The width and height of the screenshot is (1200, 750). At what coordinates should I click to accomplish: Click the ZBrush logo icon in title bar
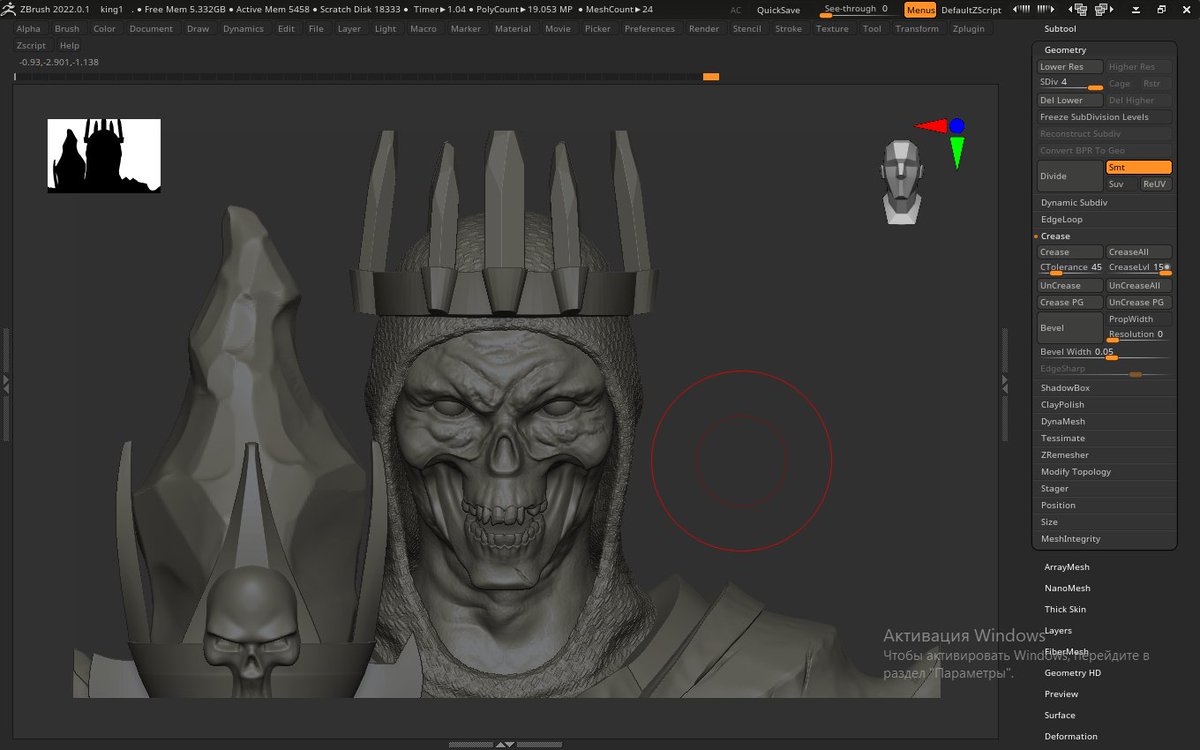[10, 9]
